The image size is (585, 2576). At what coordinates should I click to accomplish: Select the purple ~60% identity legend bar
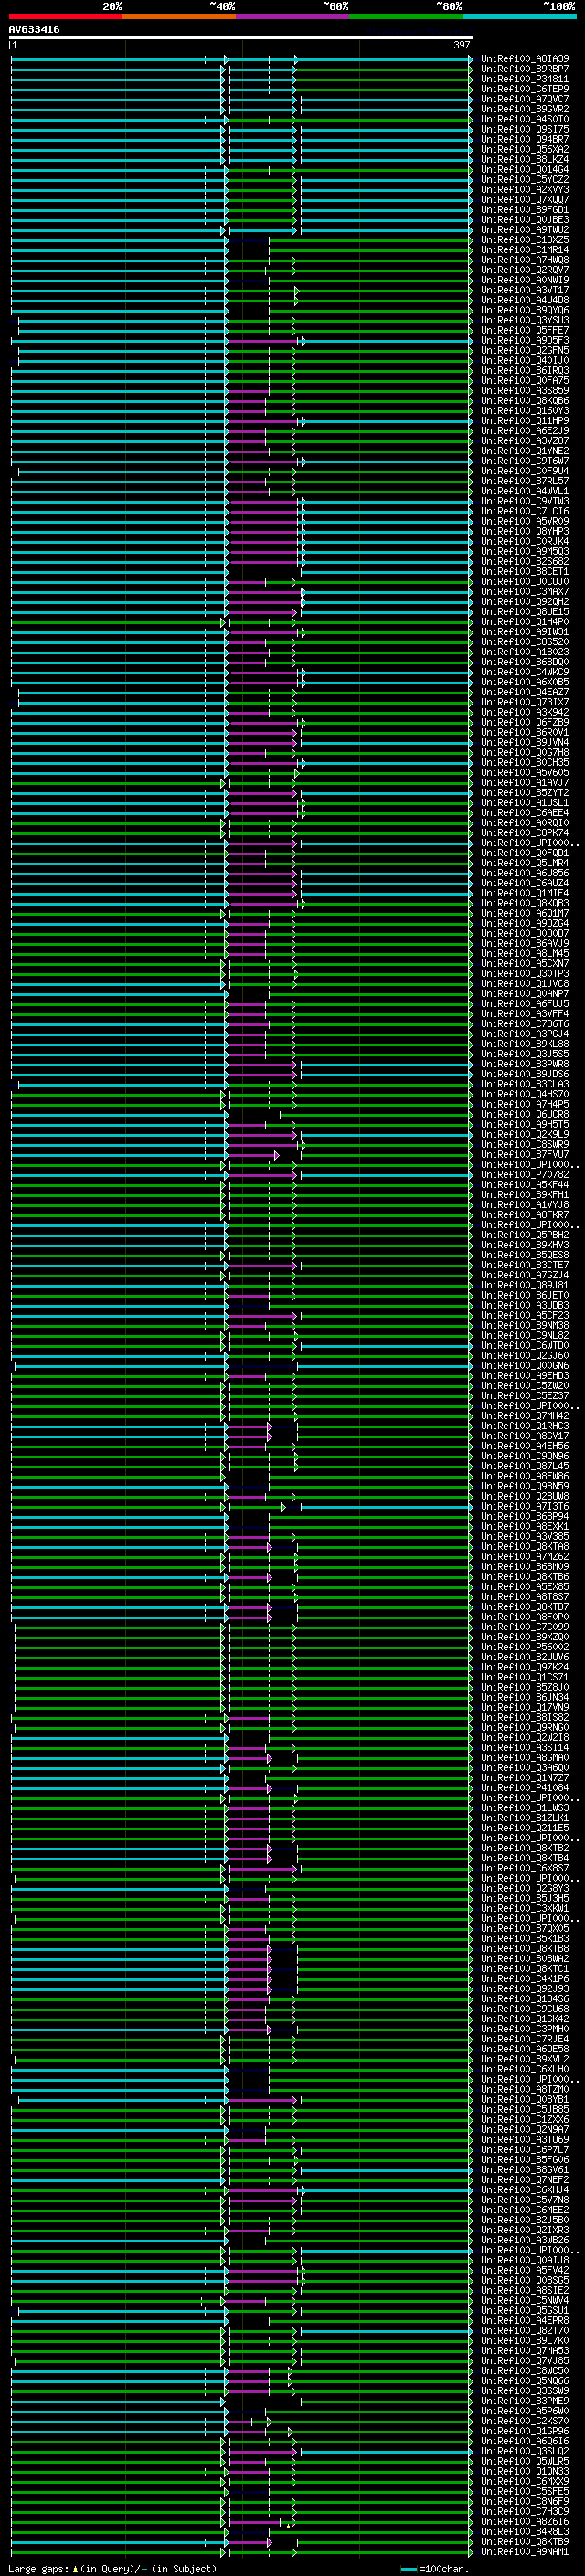tap(292, 16)
